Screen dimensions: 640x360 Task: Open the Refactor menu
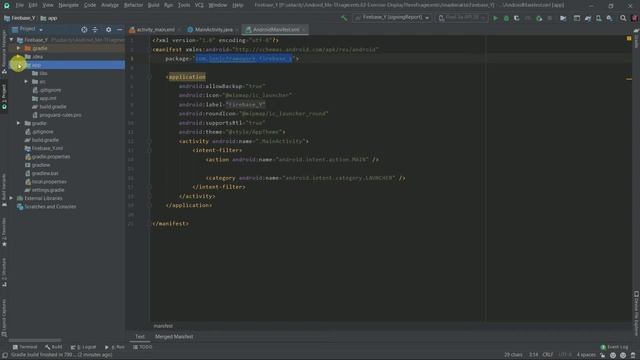(x=133, y=5)
